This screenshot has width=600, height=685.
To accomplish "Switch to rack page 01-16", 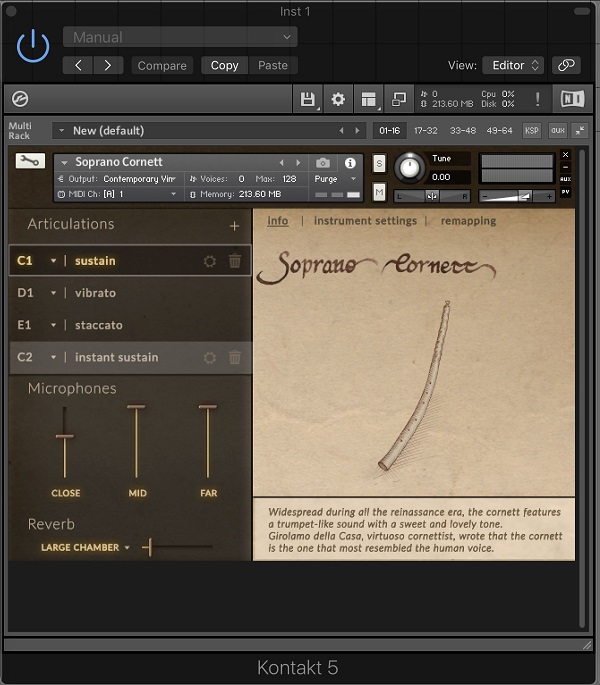I will pos(389,131).
